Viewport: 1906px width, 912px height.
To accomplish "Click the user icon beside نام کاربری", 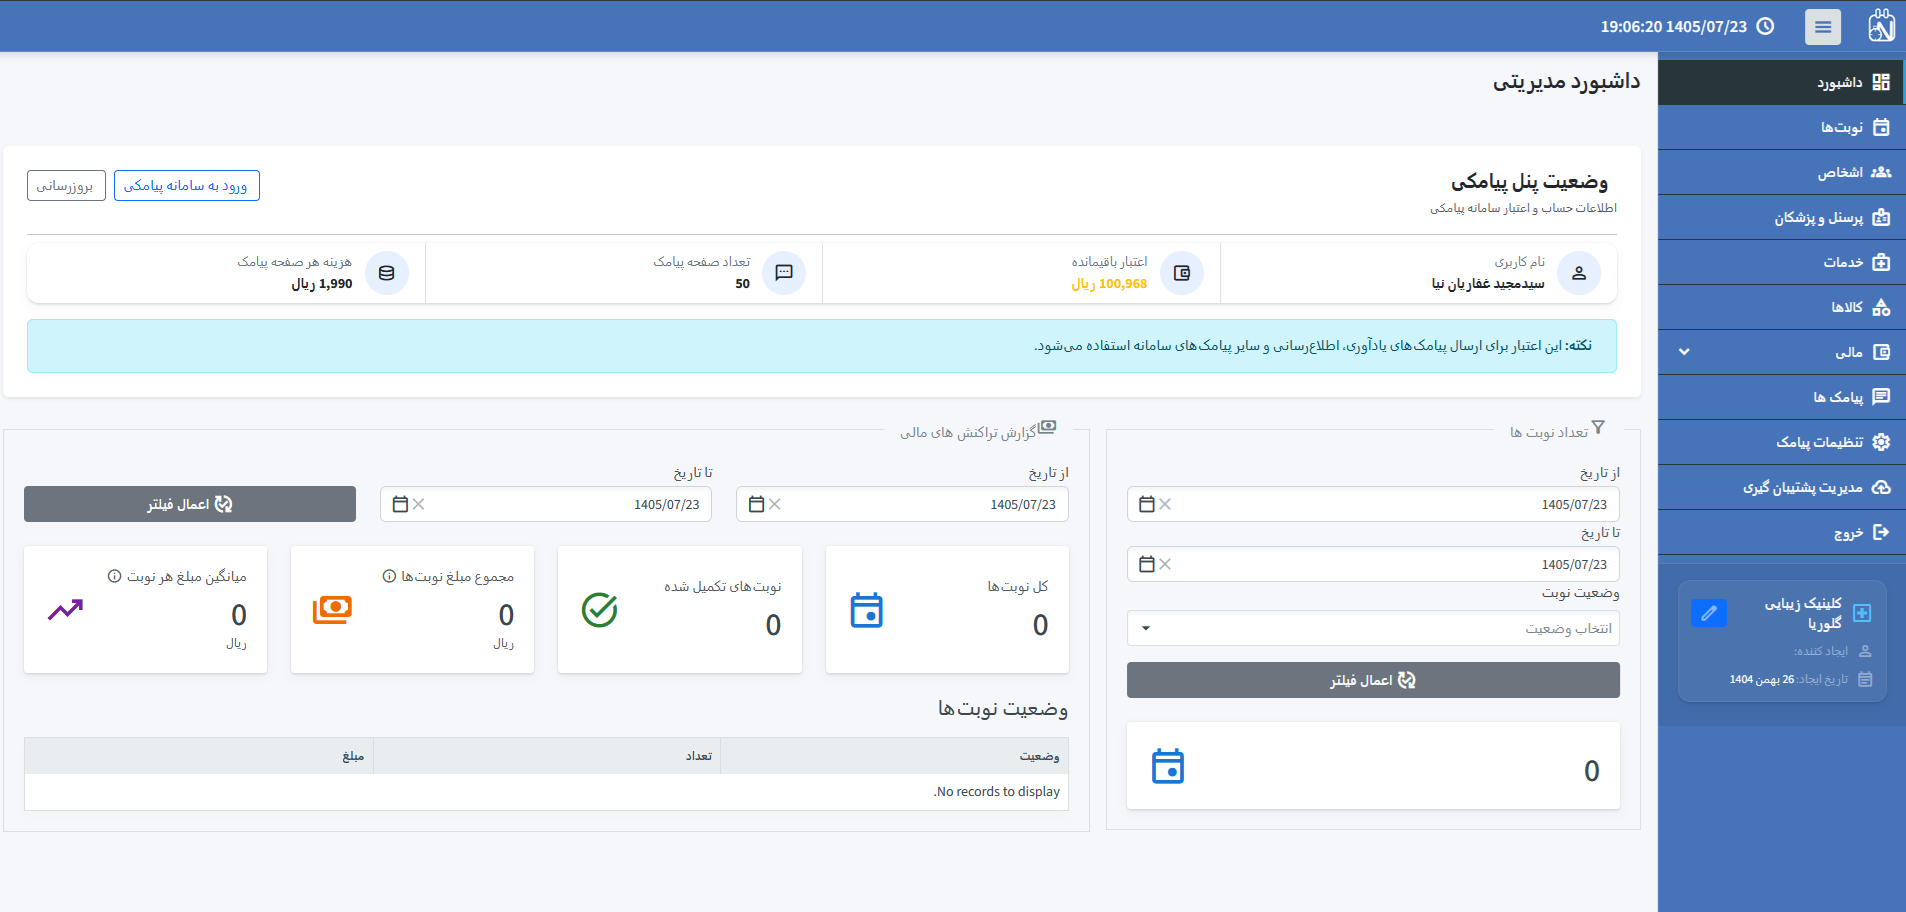I will click(1579, 273).
